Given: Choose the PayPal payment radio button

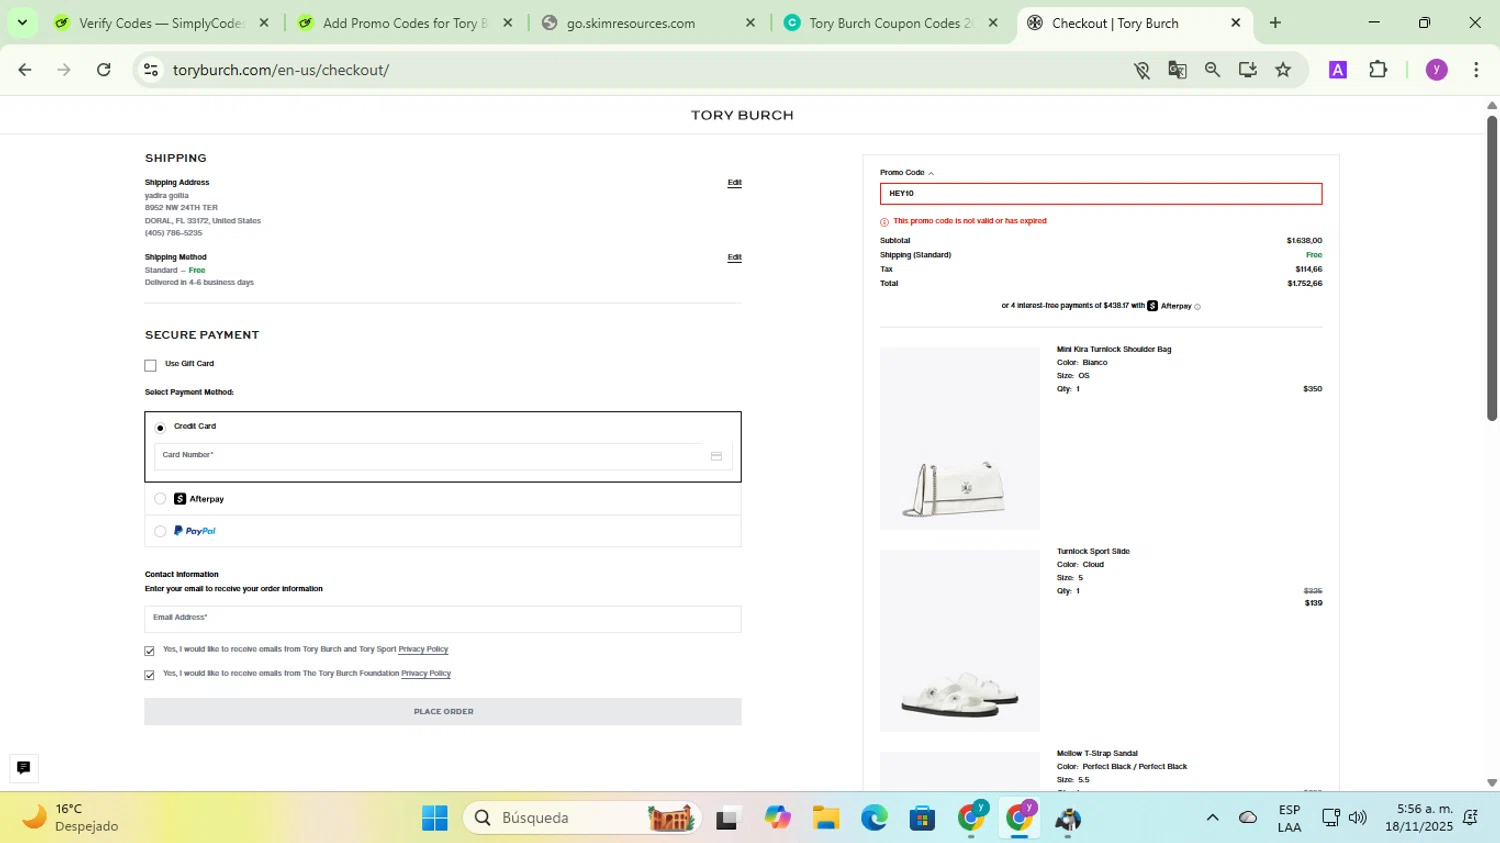Looking at the screenshot, I should (160, 531).
